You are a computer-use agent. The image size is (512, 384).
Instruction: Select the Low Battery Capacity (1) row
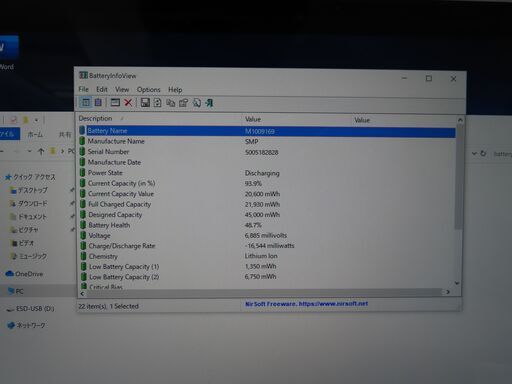coord(267,266)
